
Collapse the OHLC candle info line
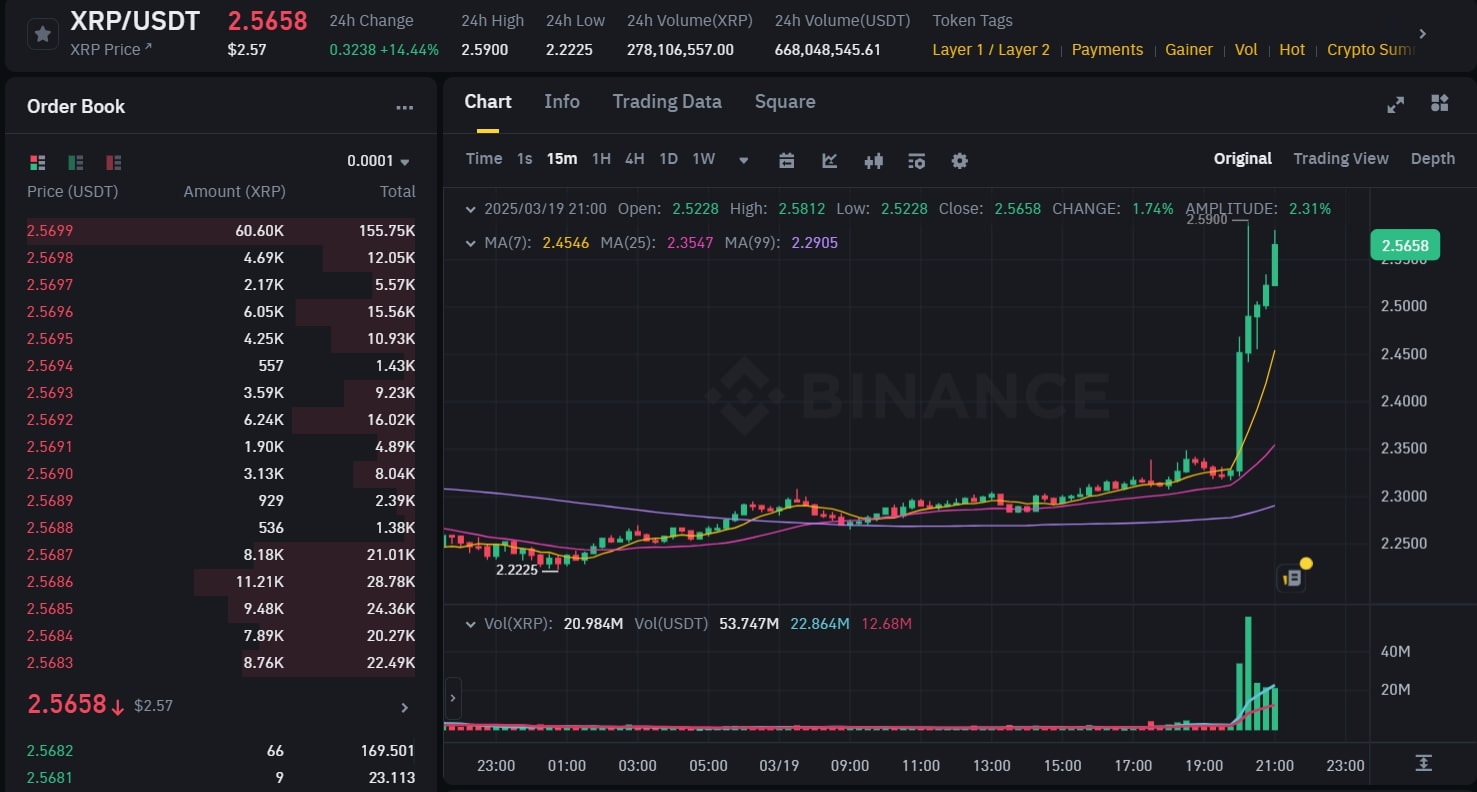coord(471,209)
